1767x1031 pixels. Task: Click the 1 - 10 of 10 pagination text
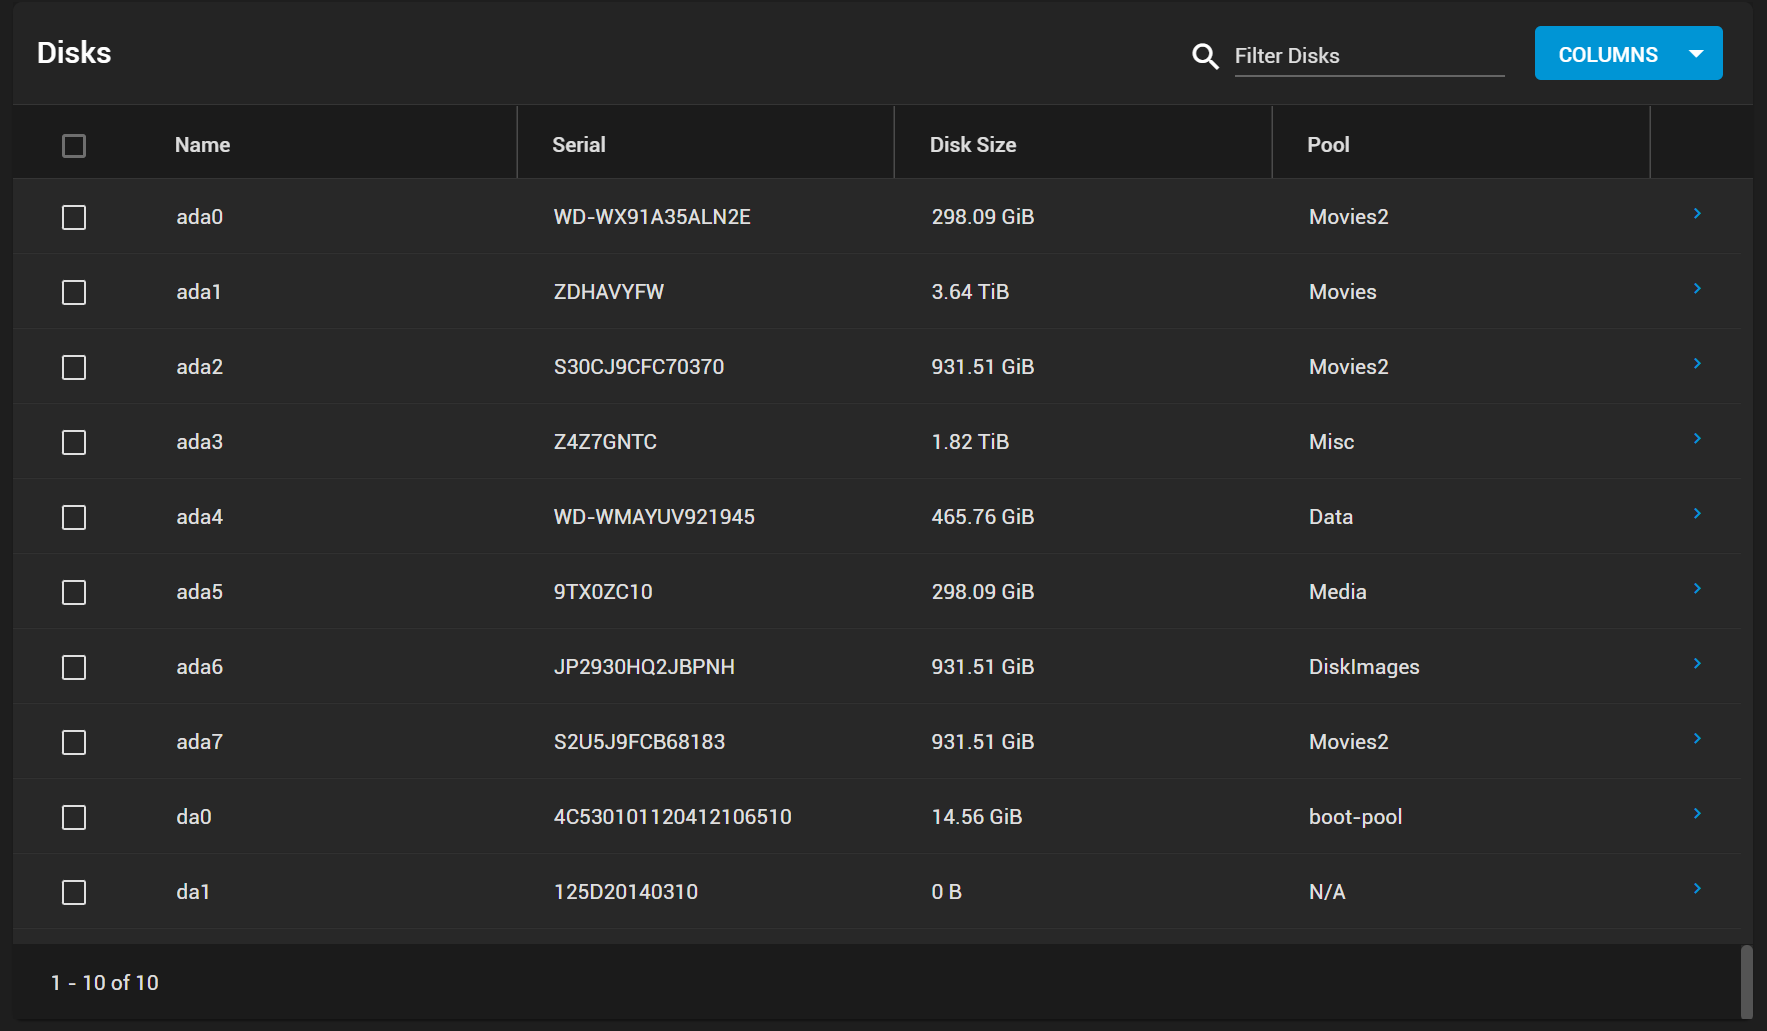(105, 983)
